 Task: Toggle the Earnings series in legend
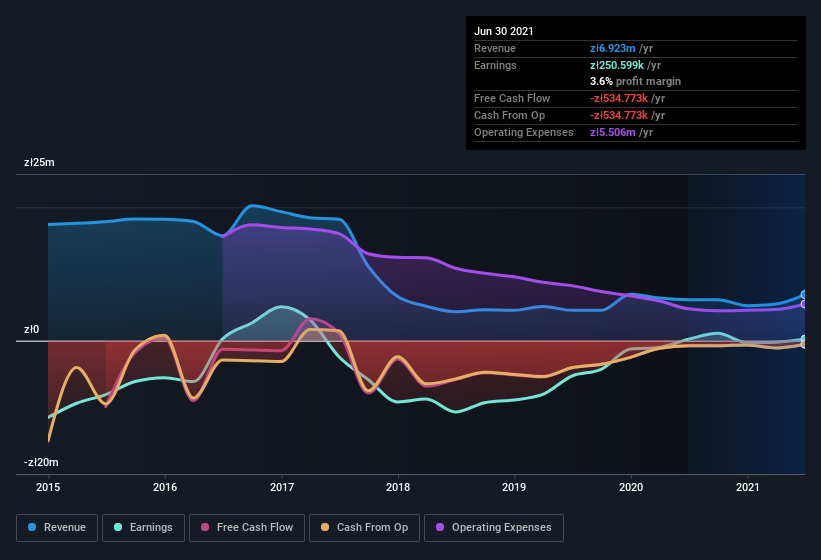(143, 528)
